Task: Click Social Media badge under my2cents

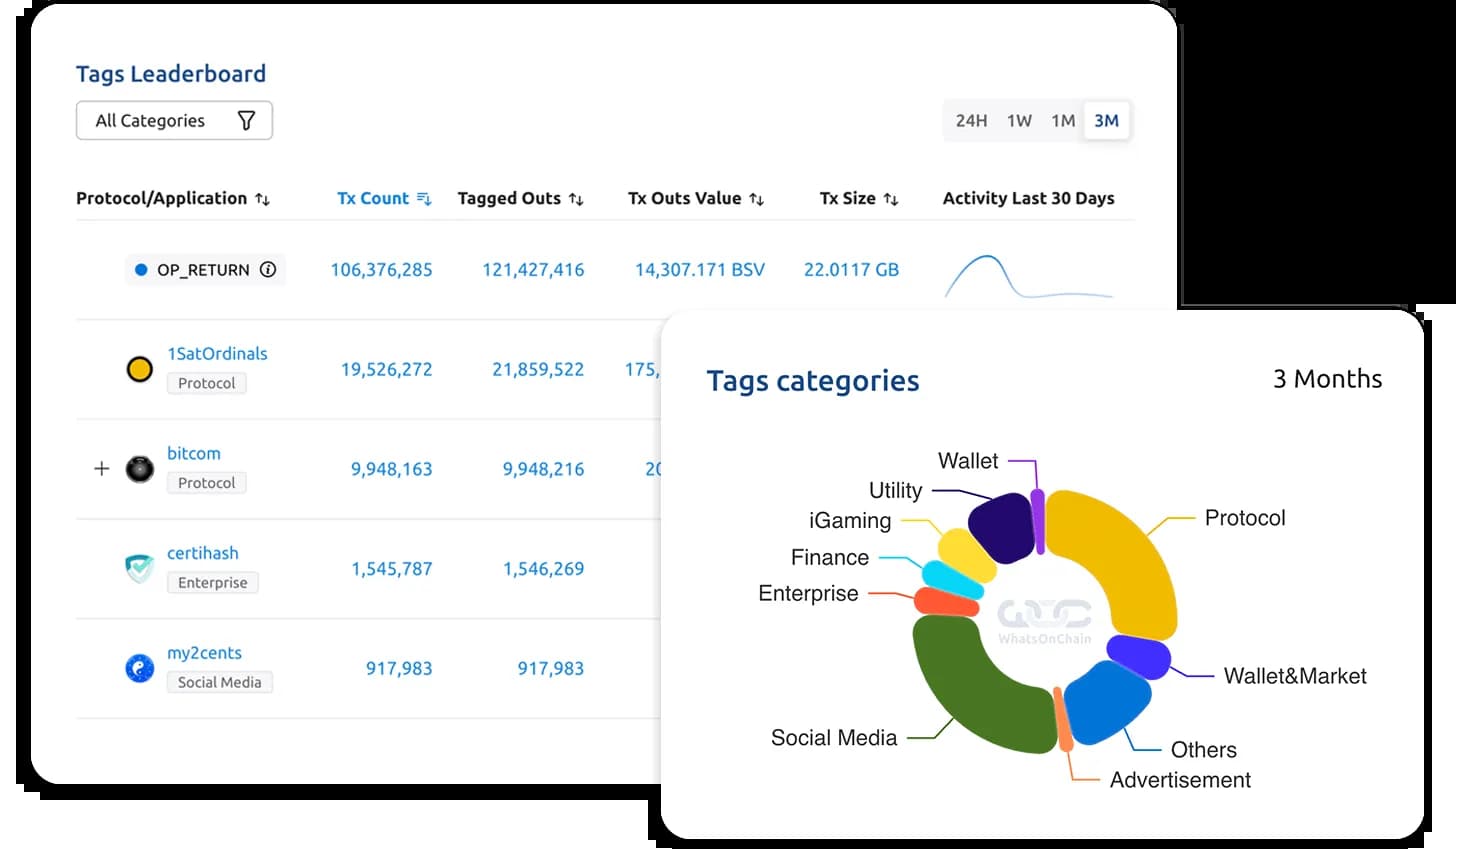Action: point(220,682)
